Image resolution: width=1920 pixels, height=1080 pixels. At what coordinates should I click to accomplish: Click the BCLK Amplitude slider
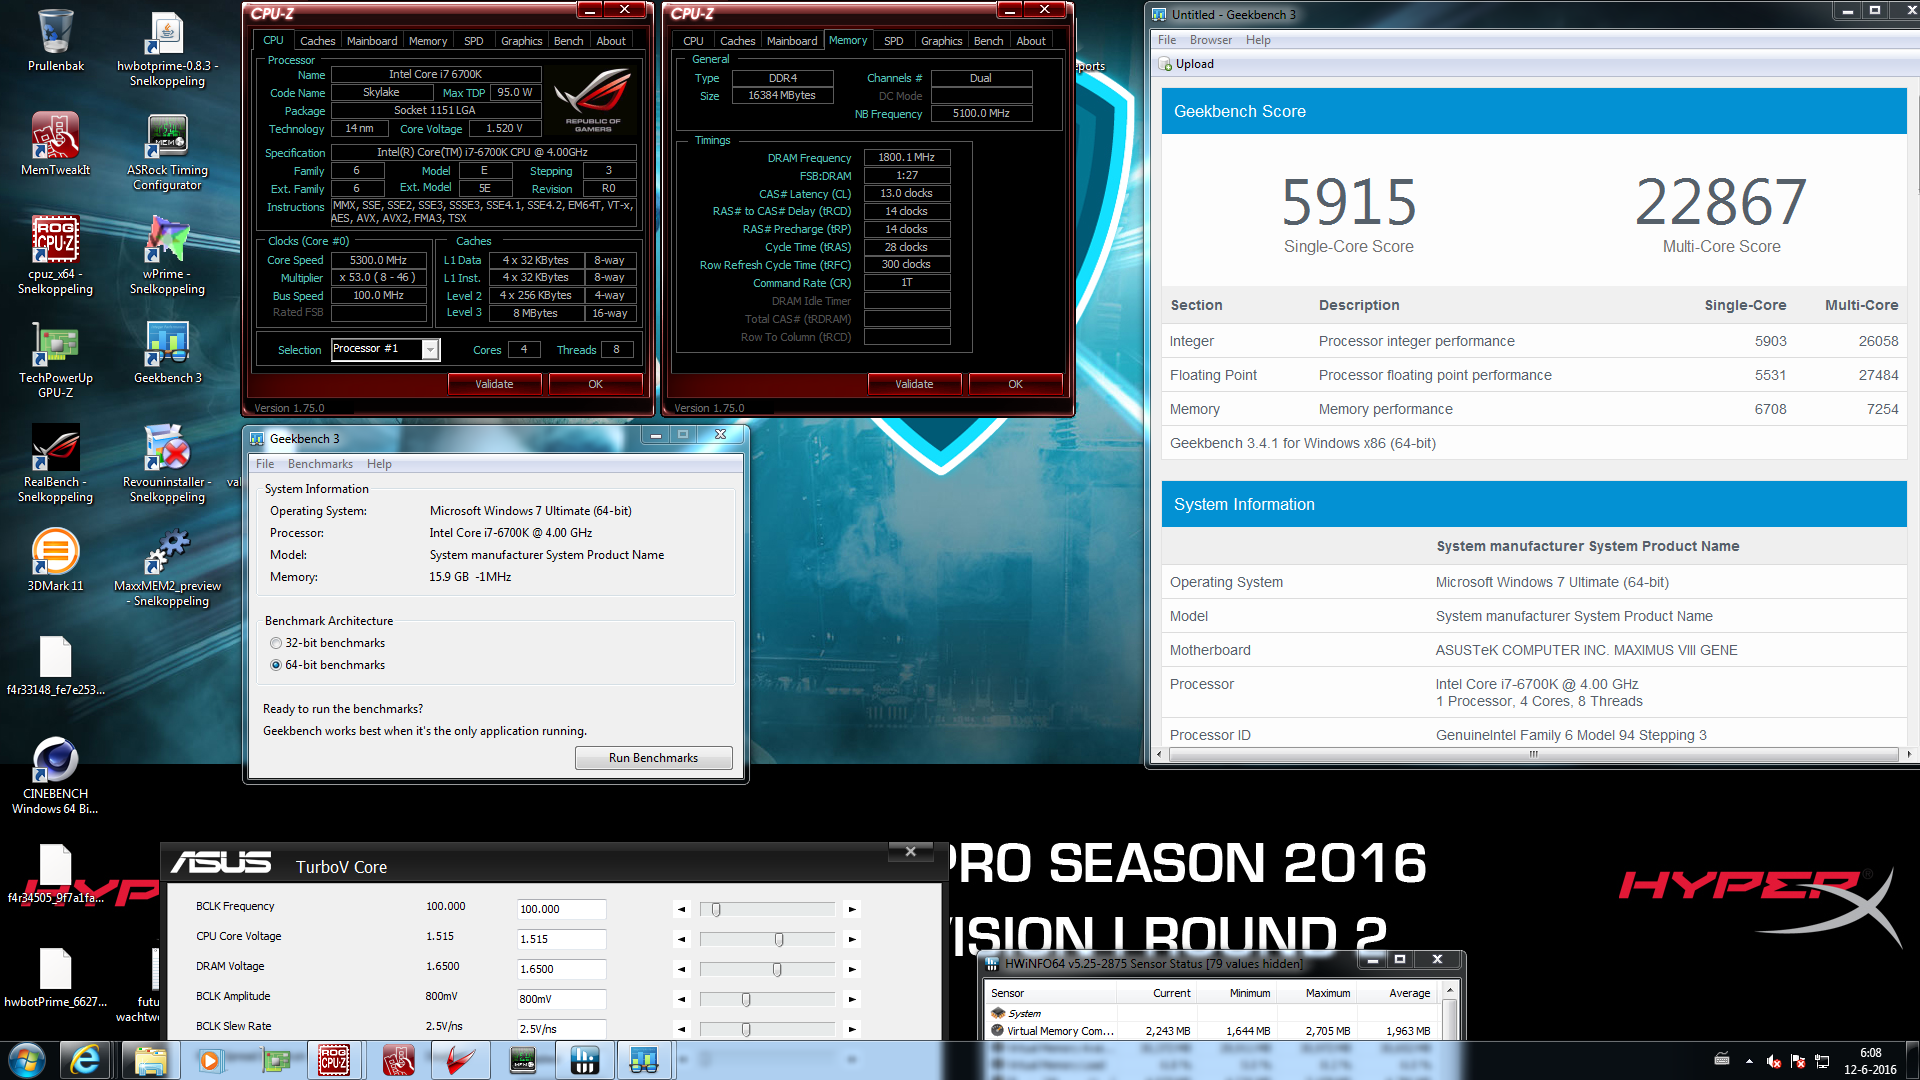coord(767,1000)
